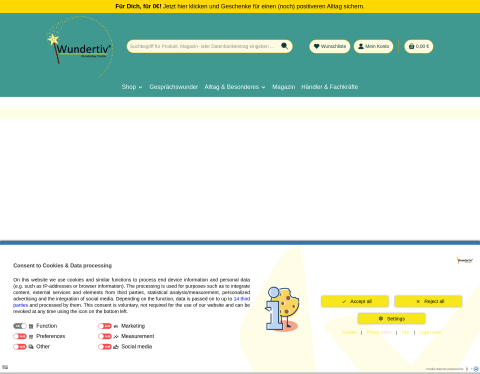Screen dimensions: 480x374
Task: Click the 'Social media' category label
Action: (x=137, y=347)
